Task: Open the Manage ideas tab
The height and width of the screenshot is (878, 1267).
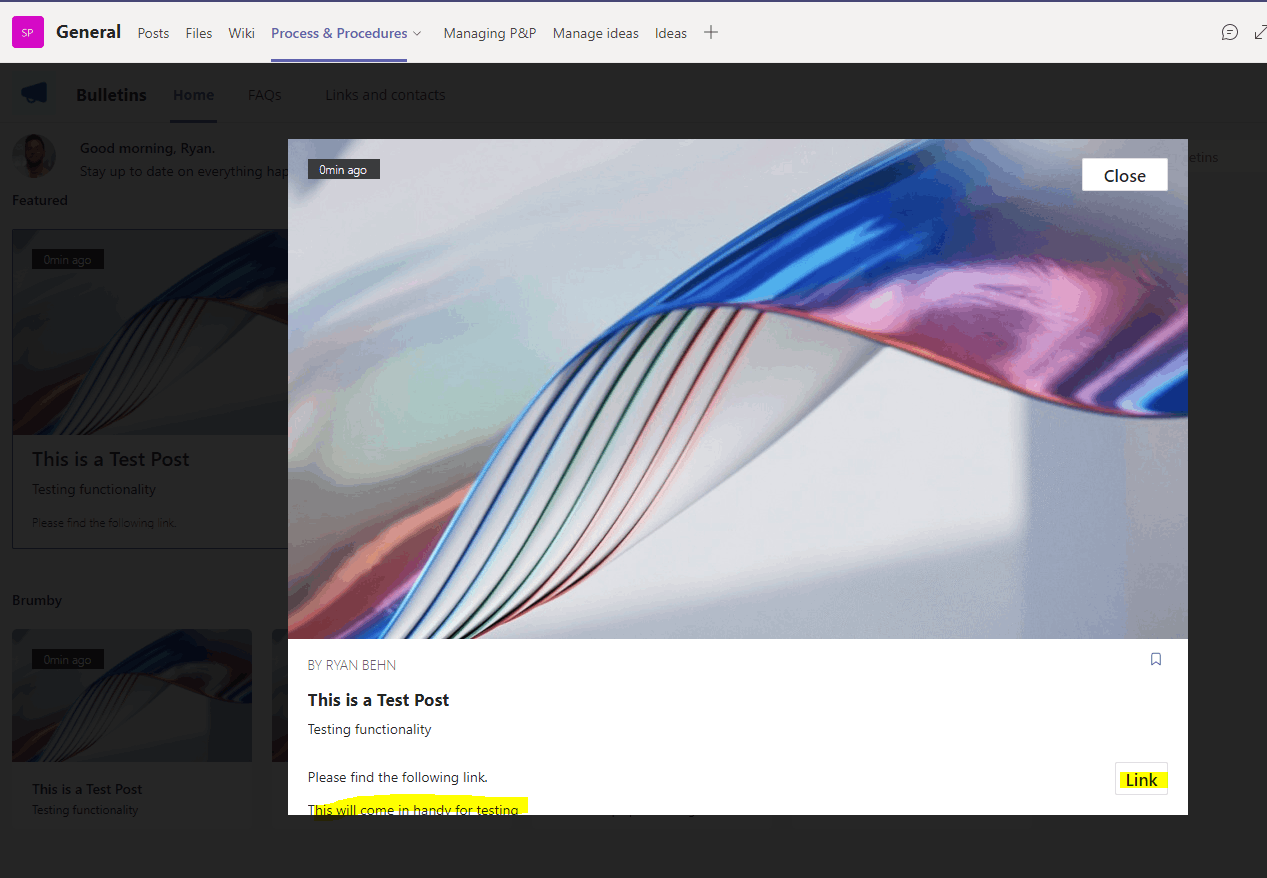Action: pyautogui.click(x=596, y=33)
